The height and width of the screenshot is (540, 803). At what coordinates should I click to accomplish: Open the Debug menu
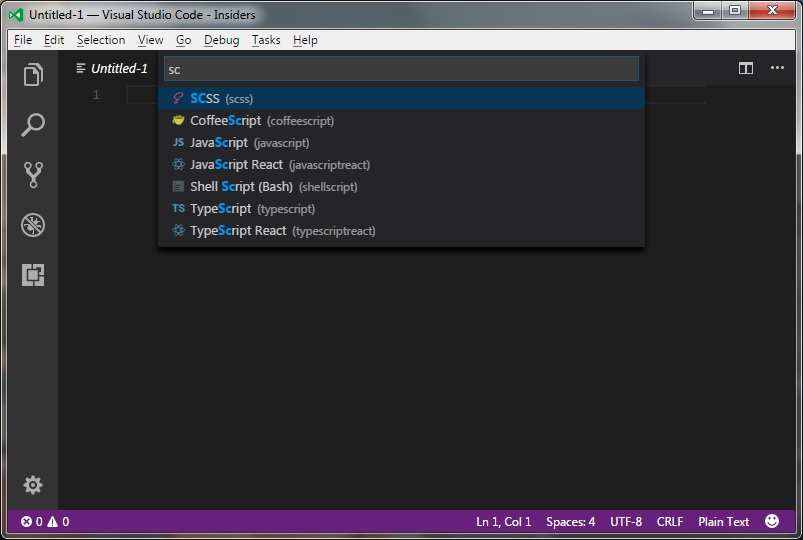221,40
